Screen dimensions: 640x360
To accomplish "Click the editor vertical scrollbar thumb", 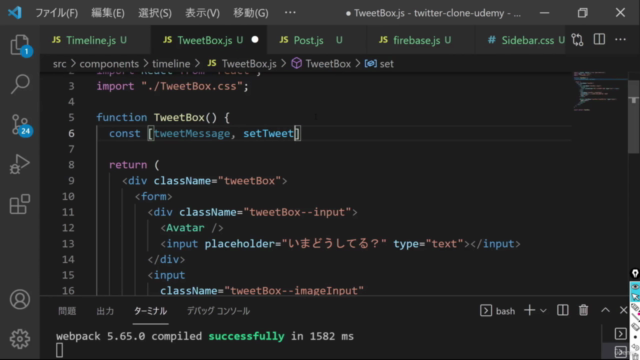I will pos(633,117).
